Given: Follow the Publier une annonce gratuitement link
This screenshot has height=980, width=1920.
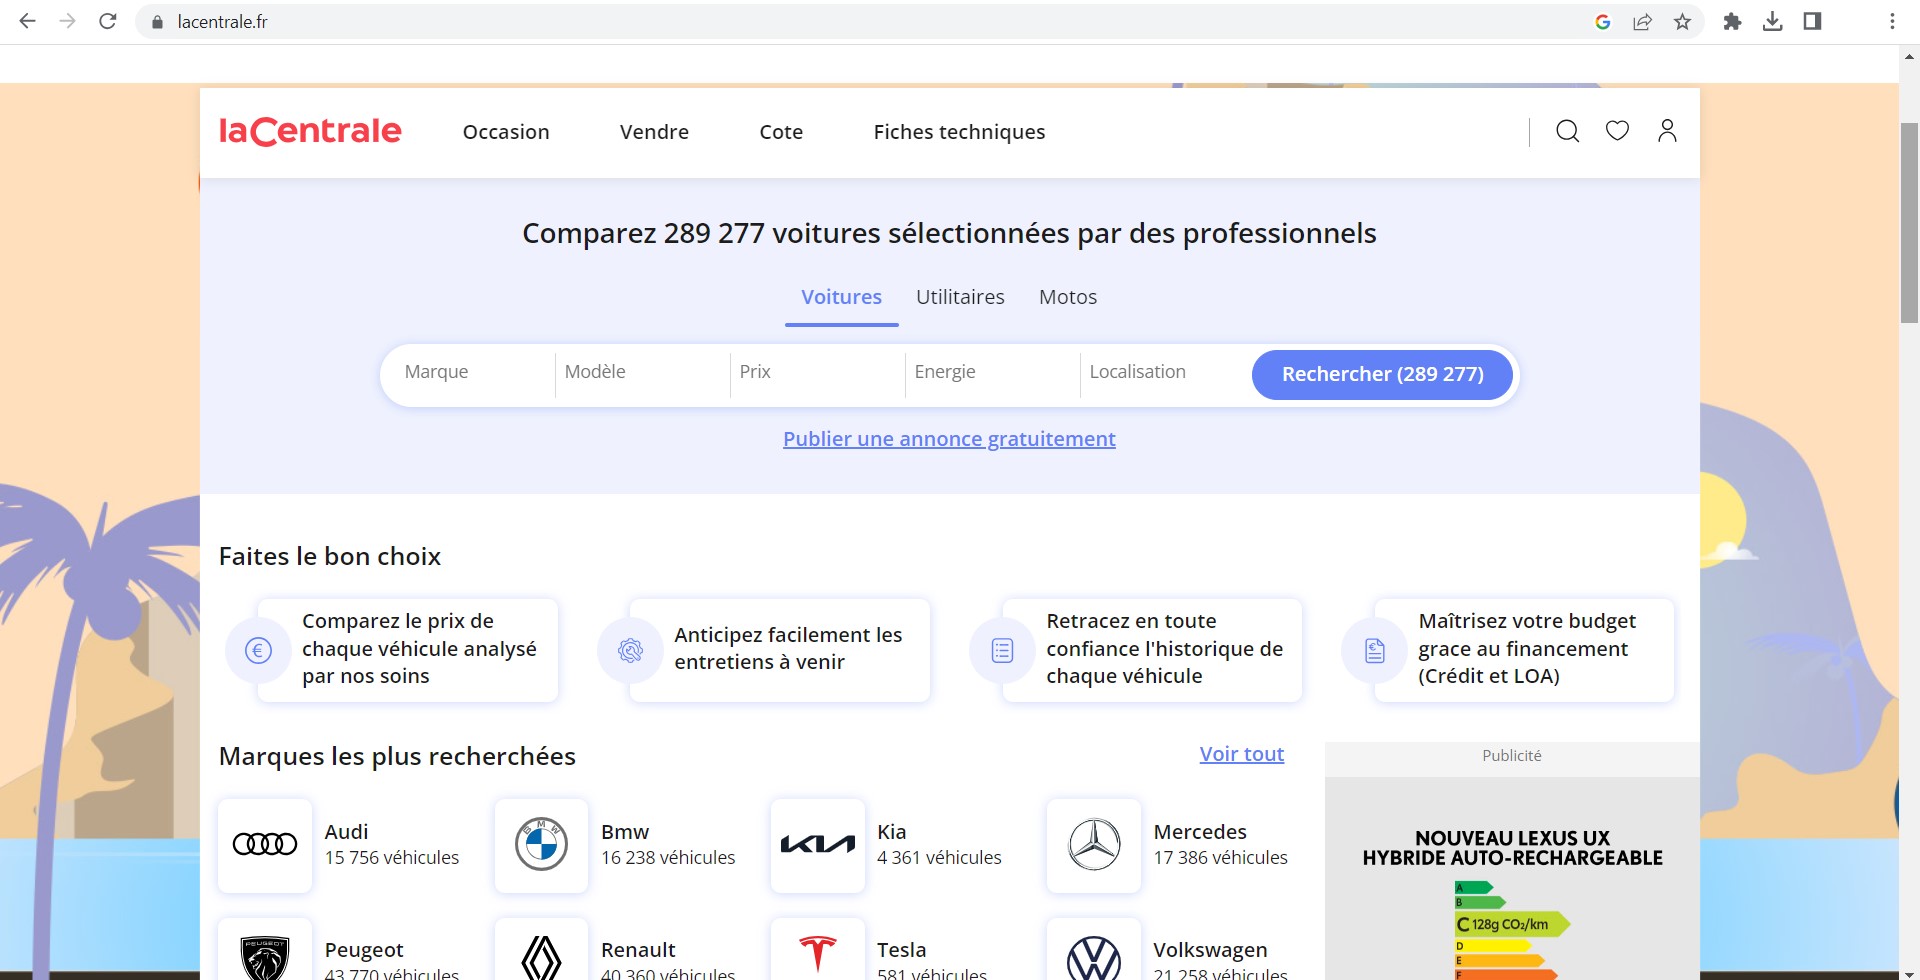Looking at the screenshot, I should 949,439.
